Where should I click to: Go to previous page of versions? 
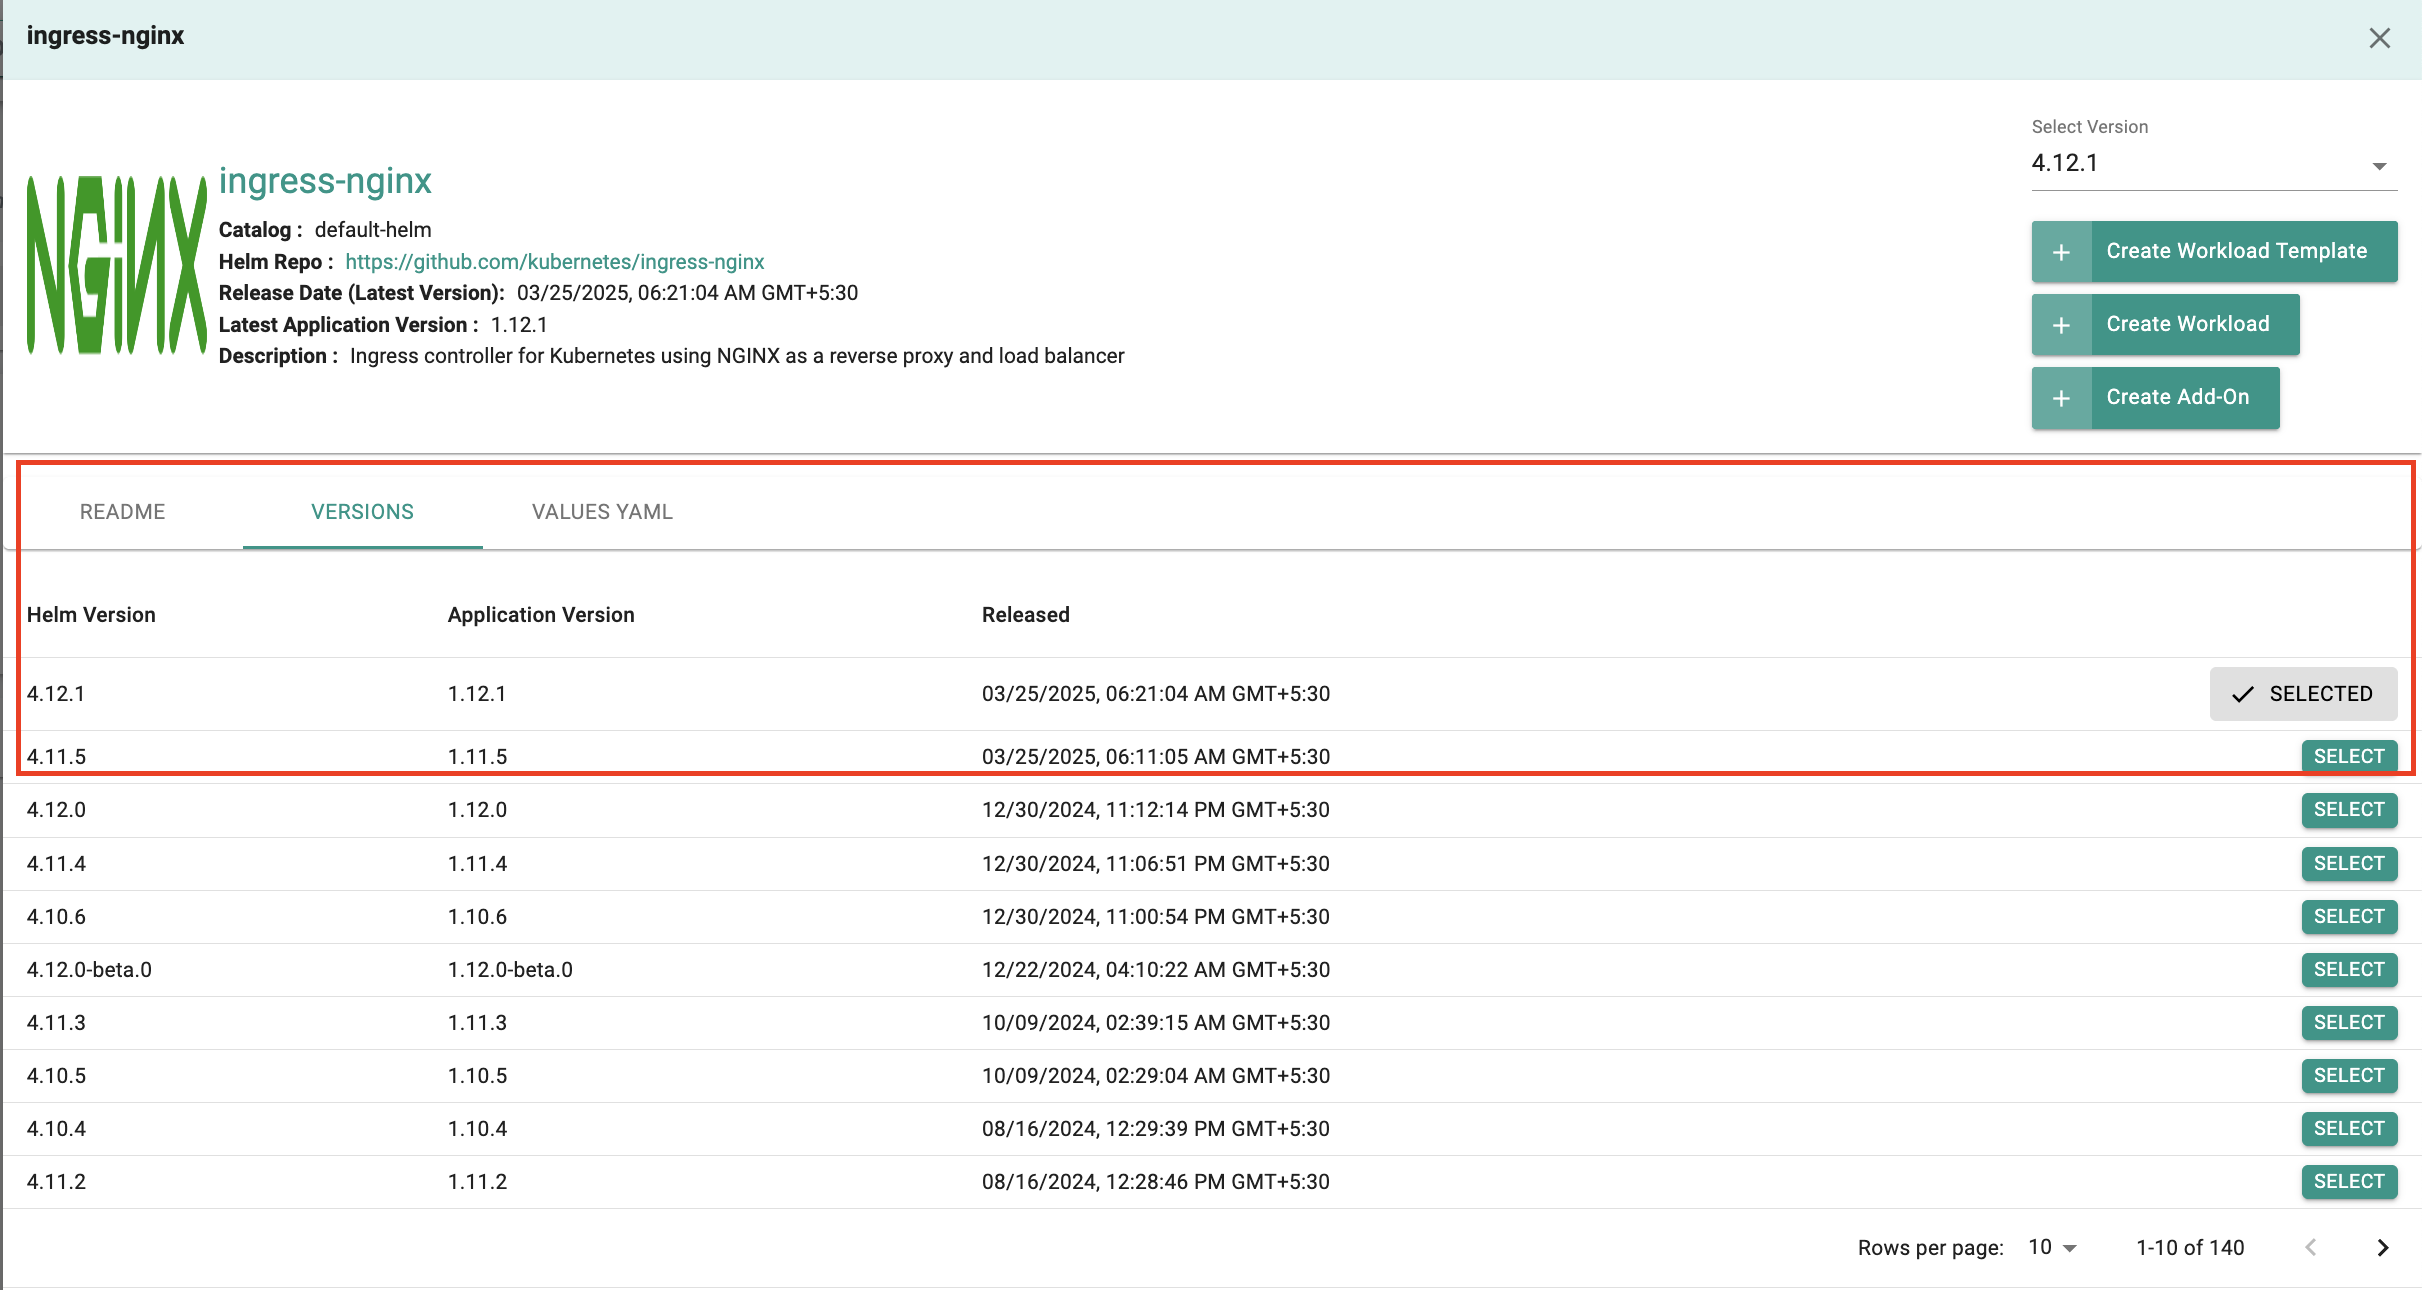[2311, 1248]
